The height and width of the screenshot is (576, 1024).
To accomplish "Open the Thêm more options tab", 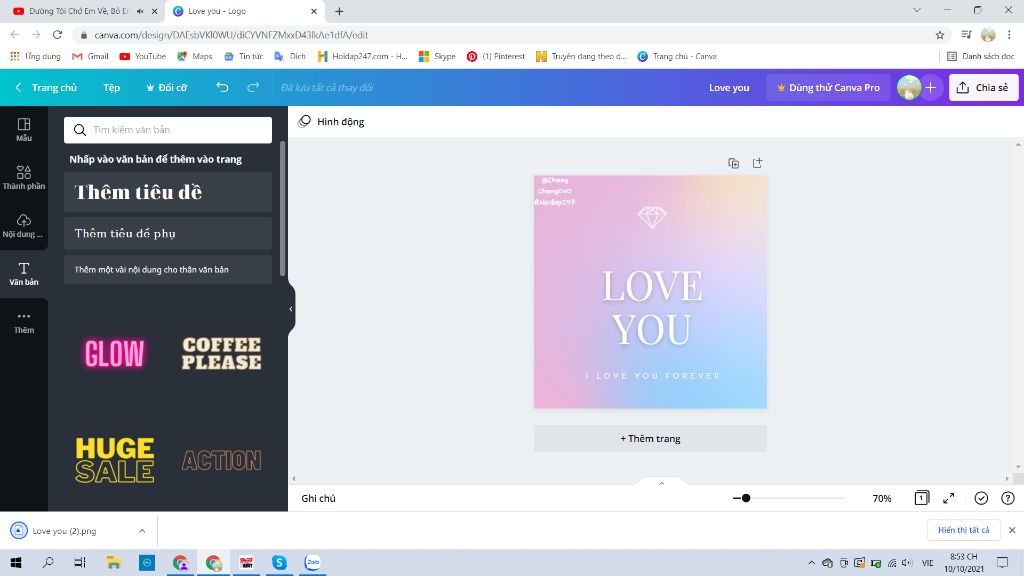I will (24, 322).
